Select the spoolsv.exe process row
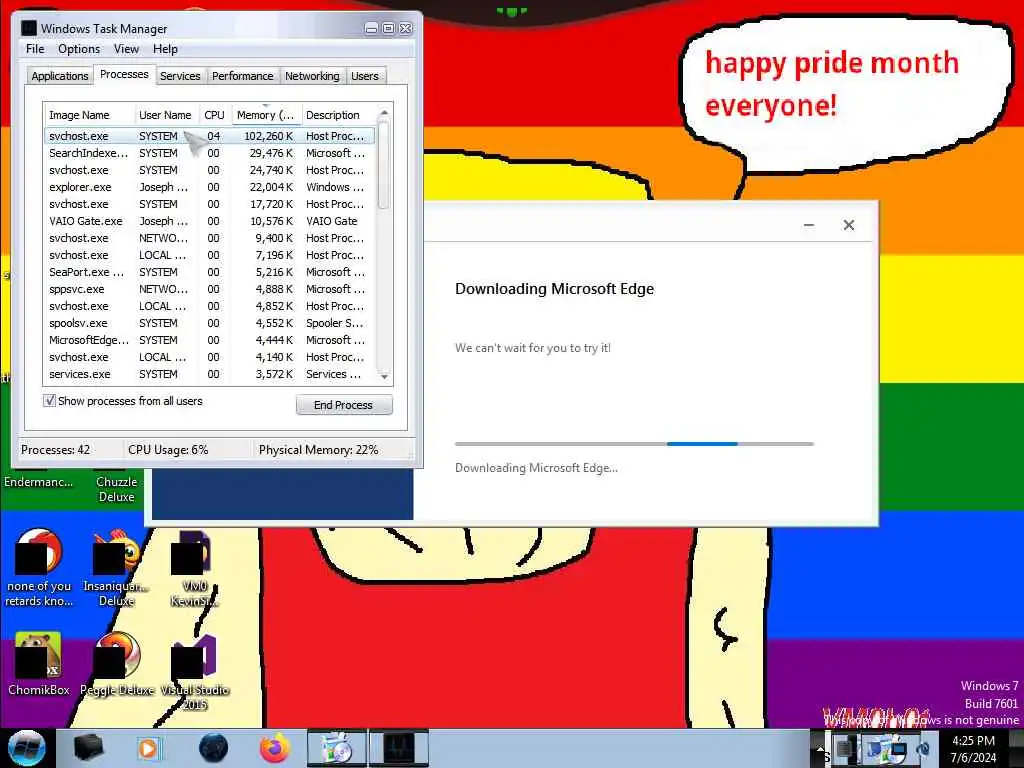 209,323
